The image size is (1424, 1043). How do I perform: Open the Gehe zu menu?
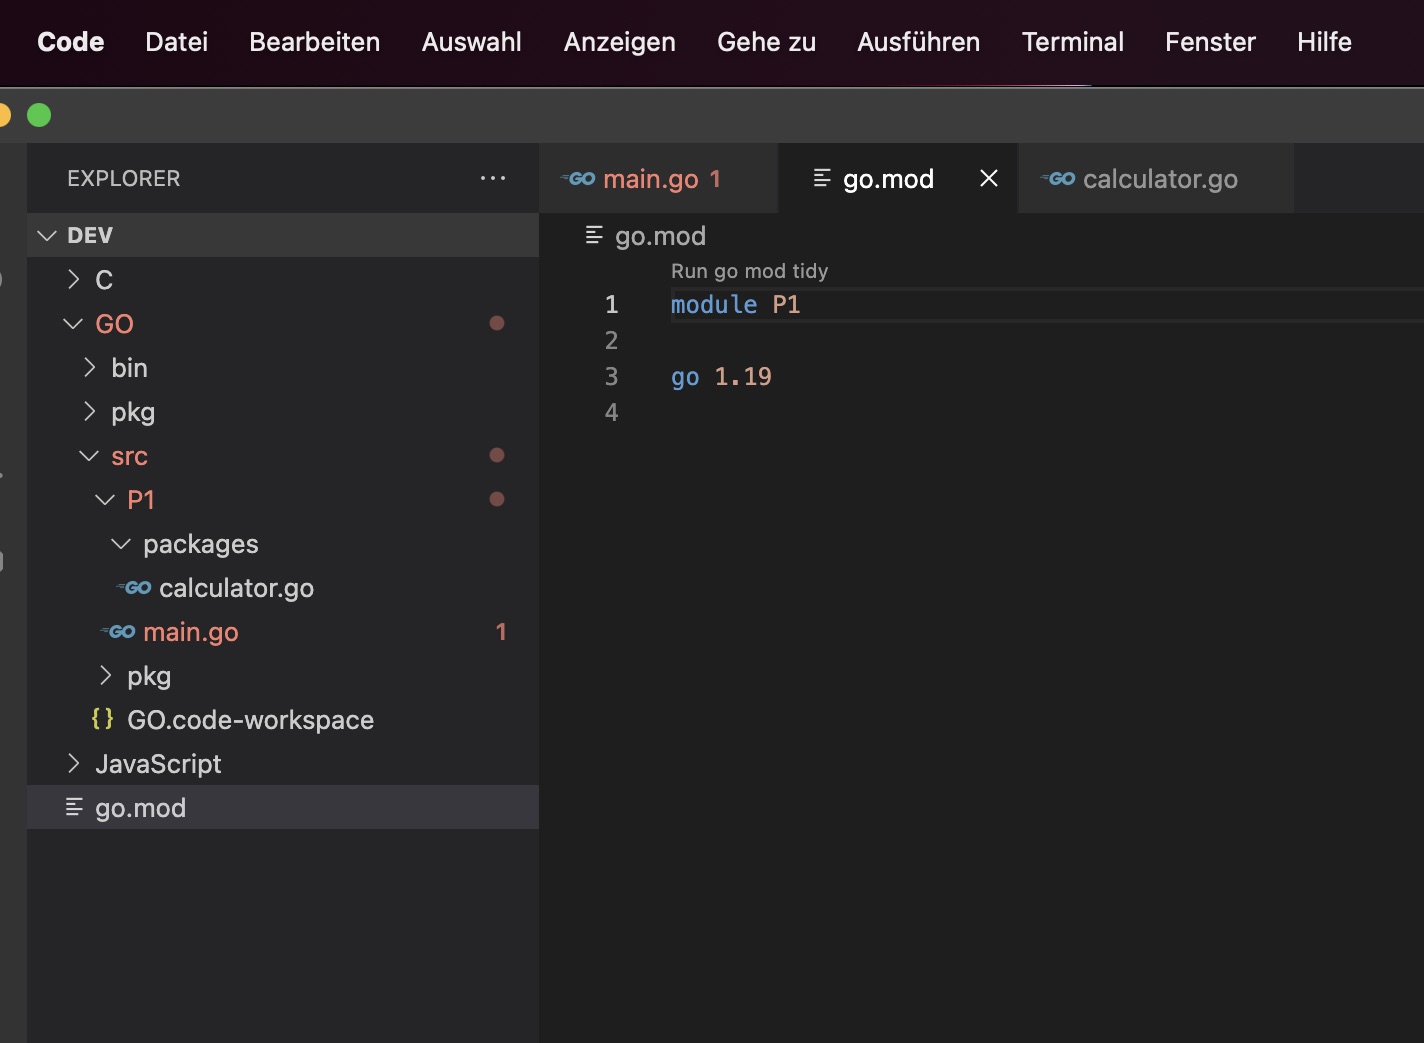[766, 42]
